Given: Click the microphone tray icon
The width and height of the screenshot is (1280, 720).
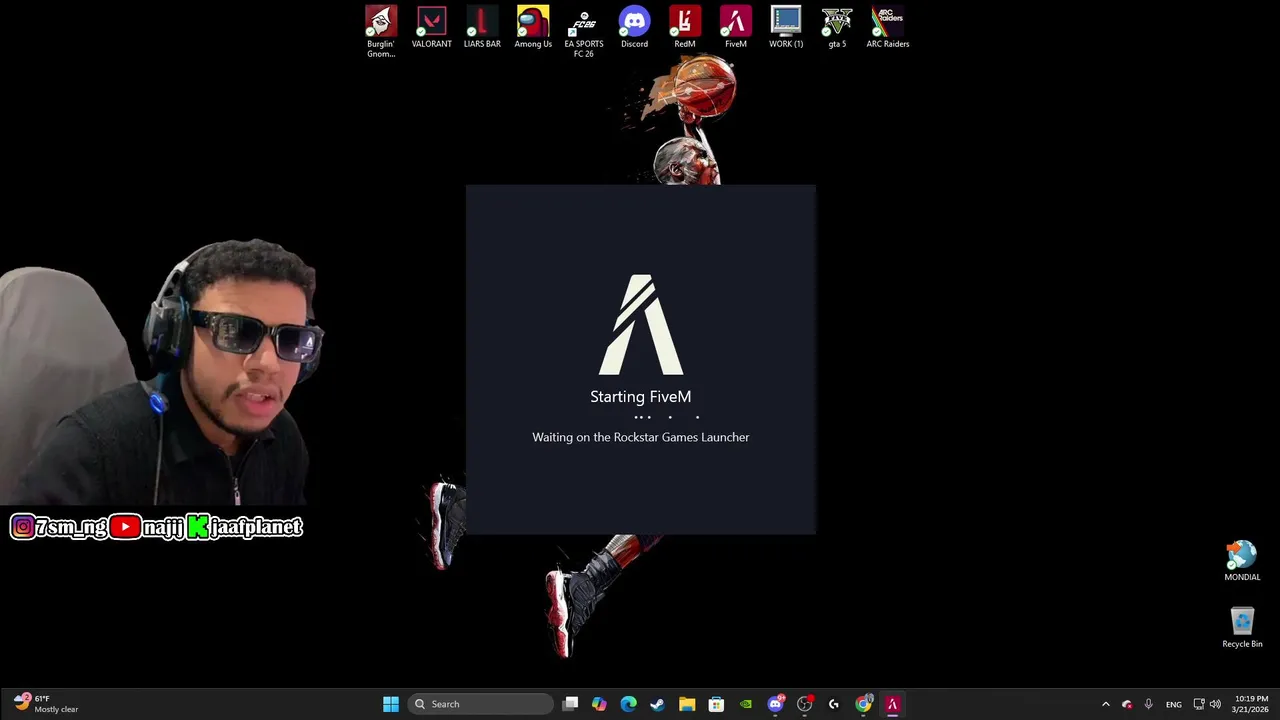Looking at the screenshot, I should click(x=1148, y=704).
